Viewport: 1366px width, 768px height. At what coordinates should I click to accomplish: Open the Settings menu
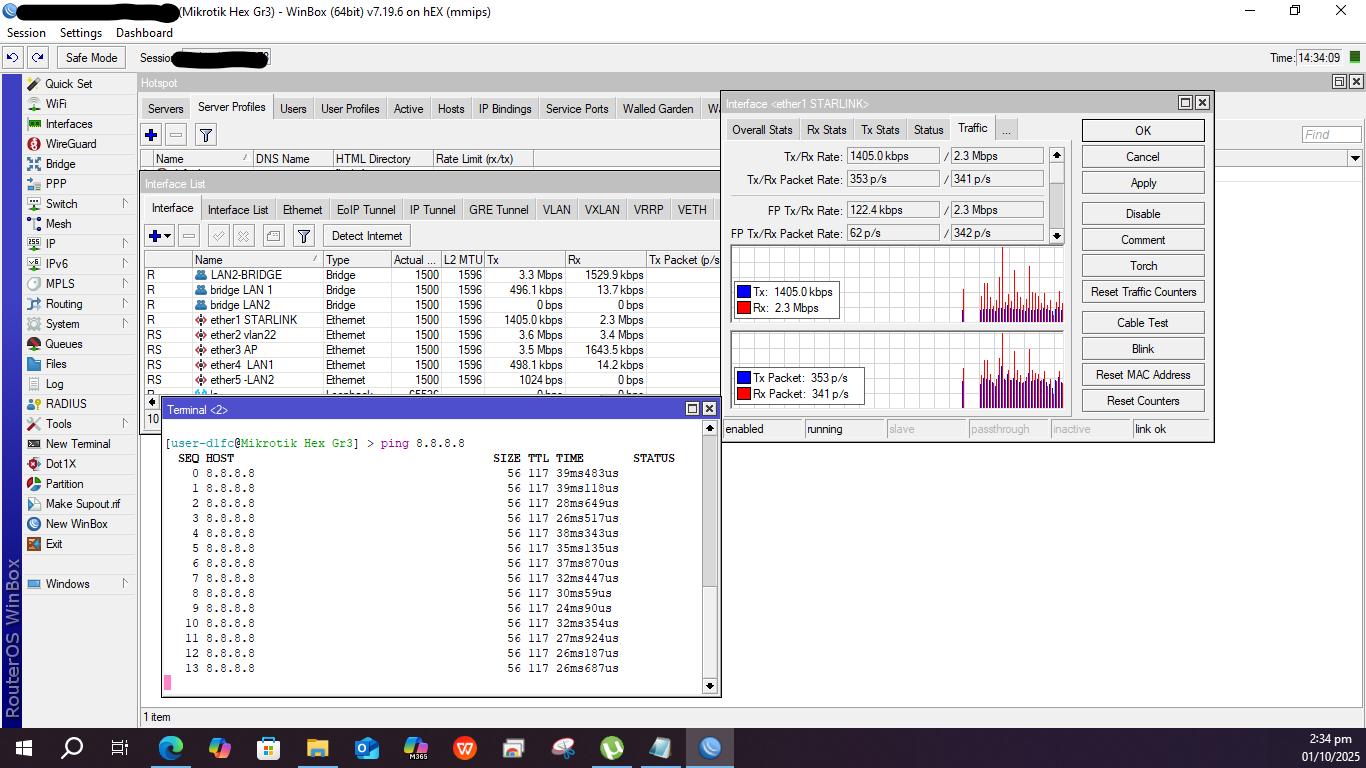pos(81,33)
